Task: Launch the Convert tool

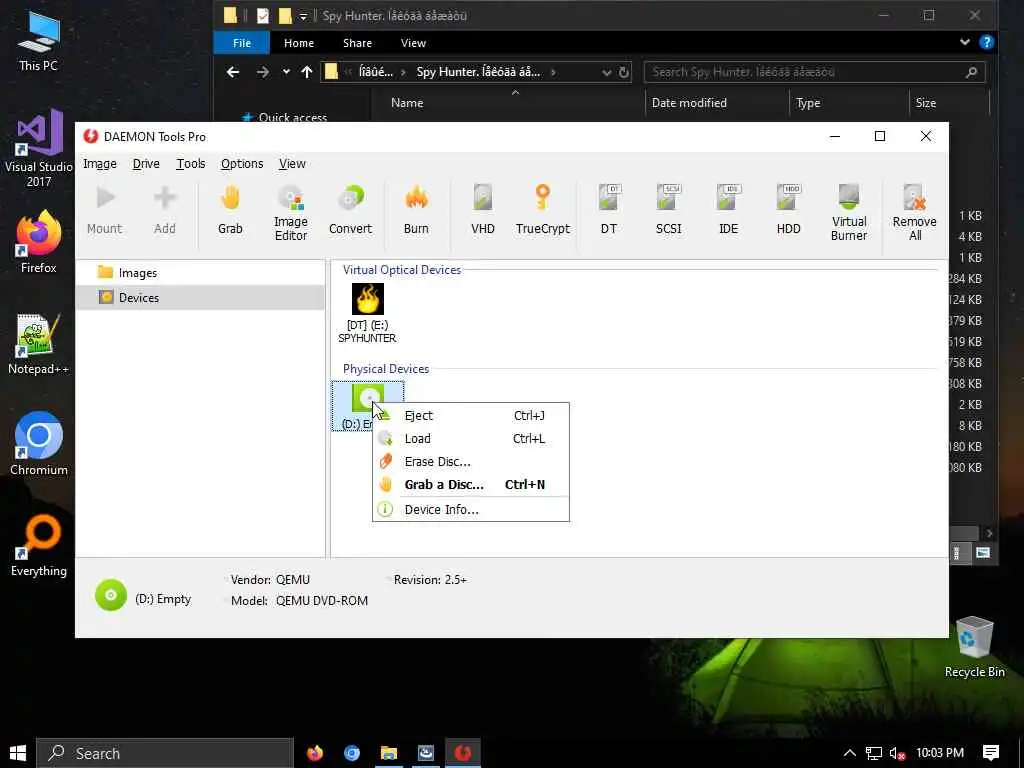Action: 350,210
